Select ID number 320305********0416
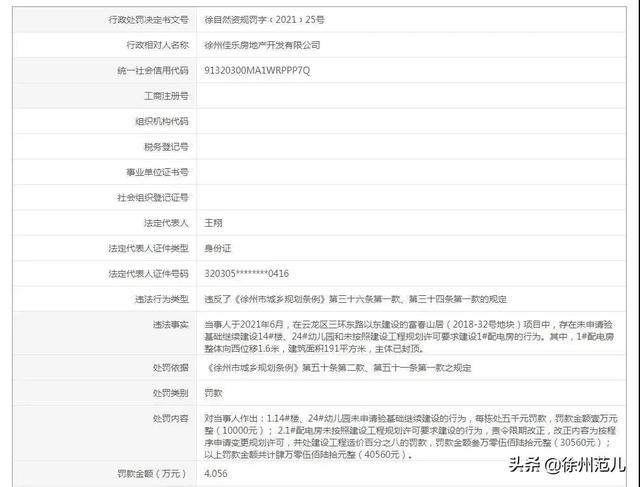 tap(247, 274)
